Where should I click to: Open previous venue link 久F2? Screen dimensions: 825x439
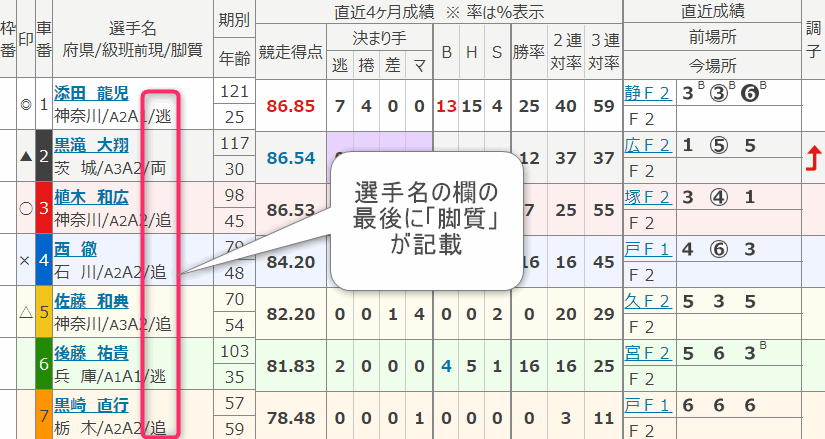tap(647, 301)
